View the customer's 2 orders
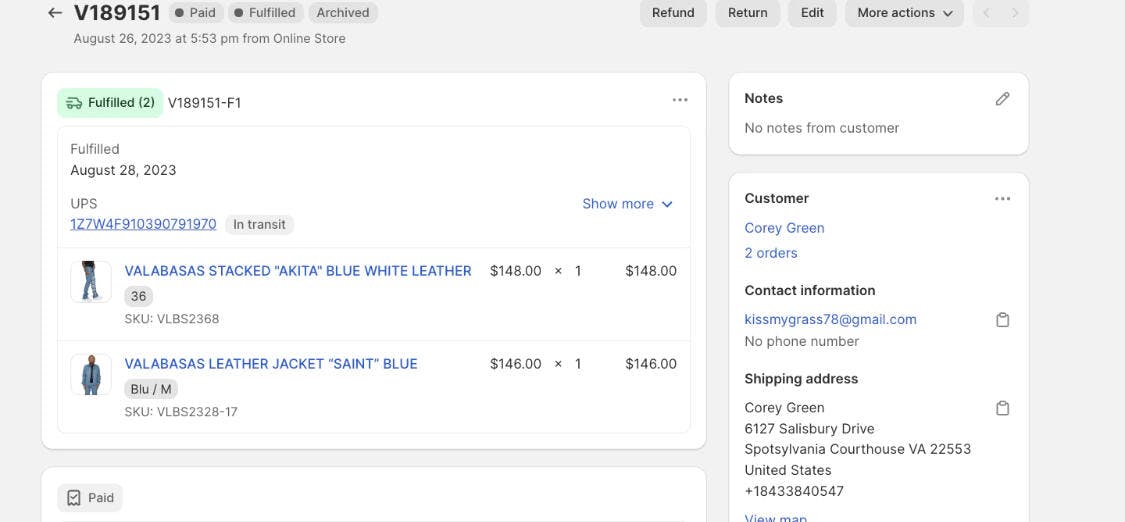This screenshot has height=522, width=1125. pyautogui.click(x=770, y=253)
